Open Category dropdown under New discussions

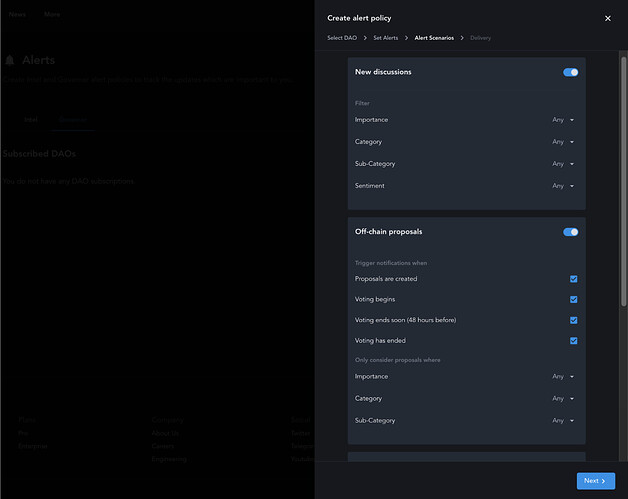[x=564, y=142]
